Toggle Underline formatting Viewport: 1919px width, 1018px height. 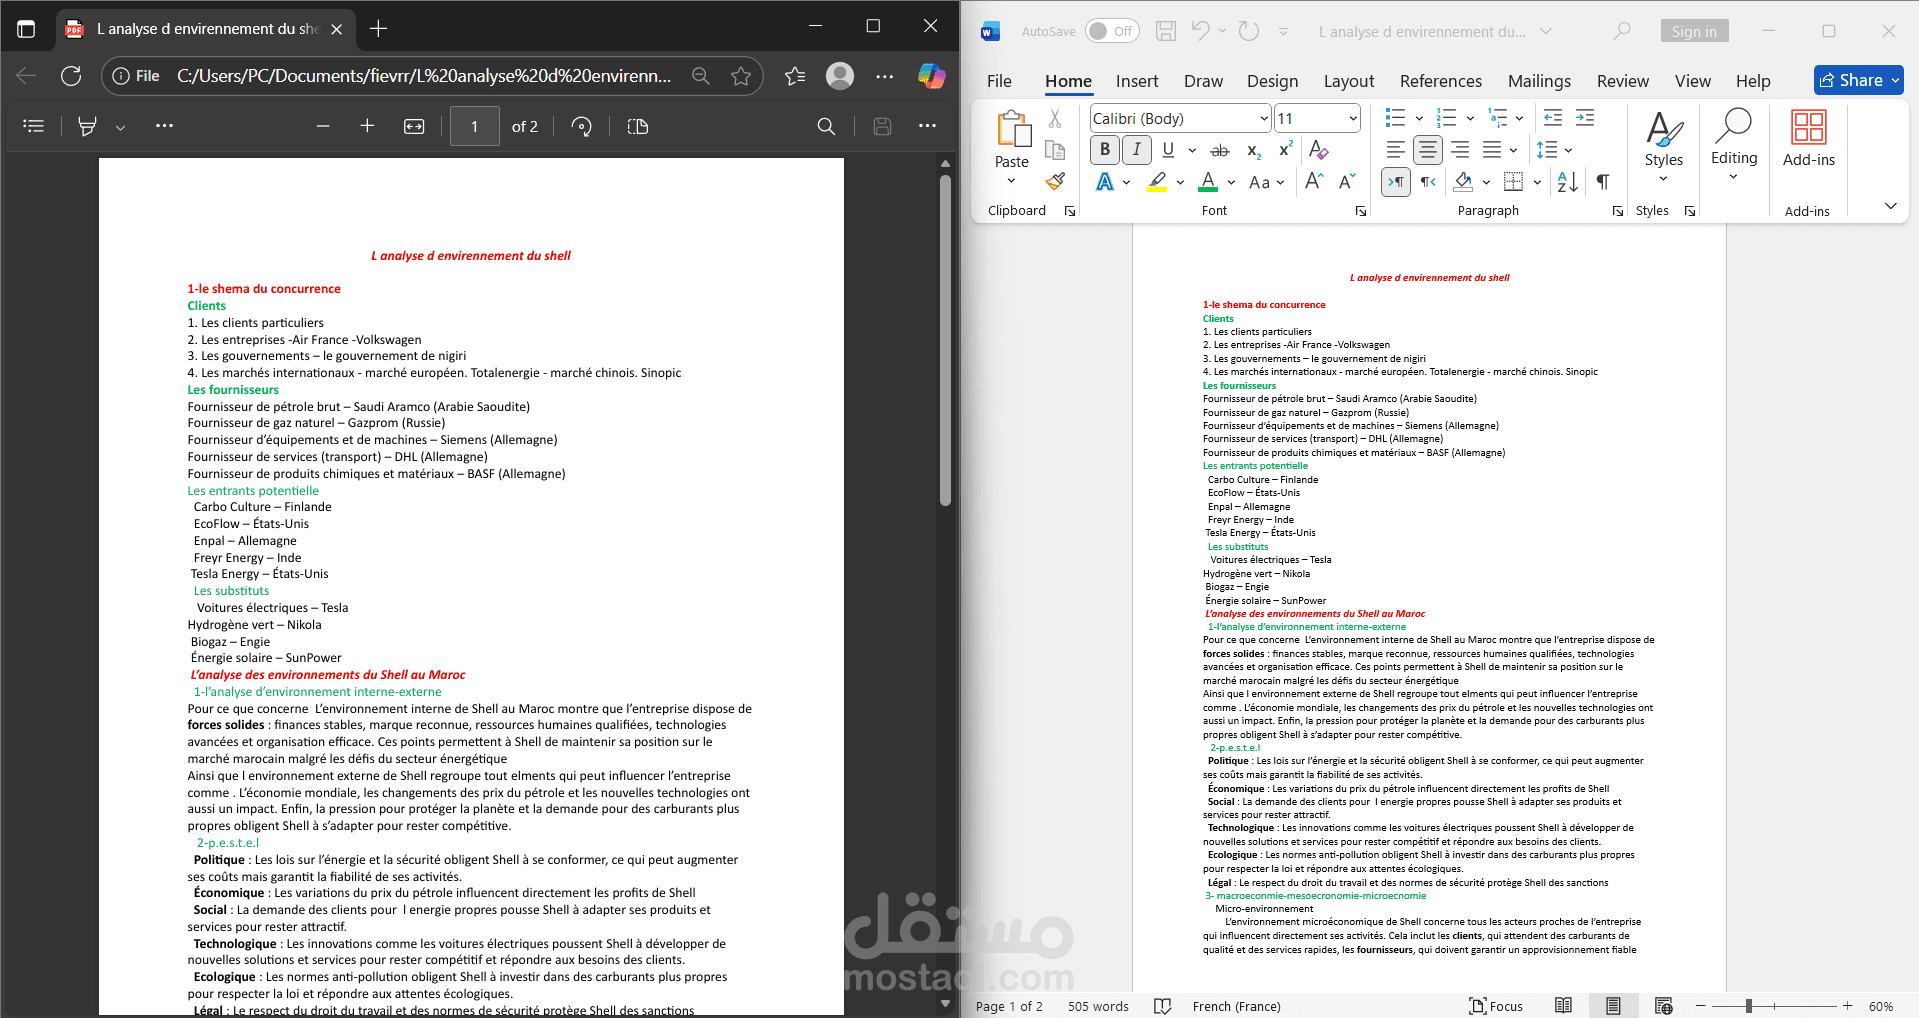(1168, 150)
